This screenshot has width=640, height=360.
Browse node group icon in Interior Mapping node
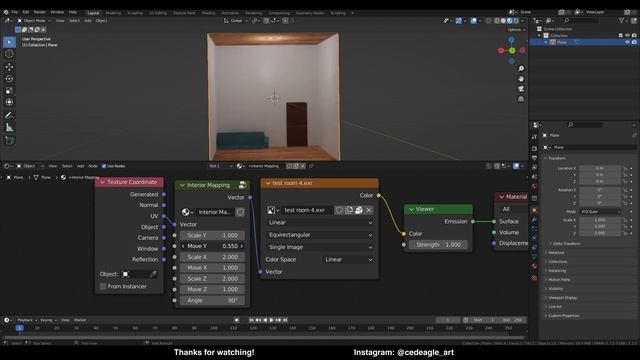click(187, 212)
